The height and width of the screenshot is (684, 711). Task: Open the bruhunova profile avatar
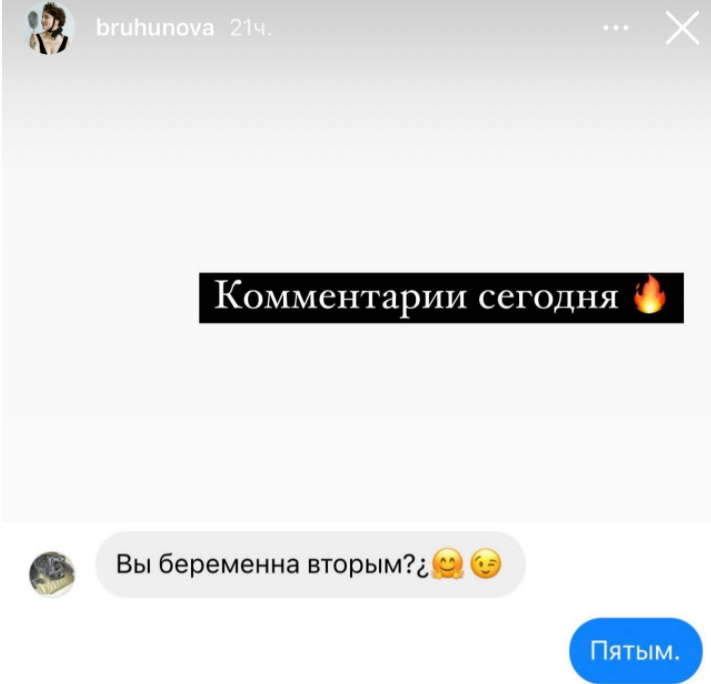(49, 28)
